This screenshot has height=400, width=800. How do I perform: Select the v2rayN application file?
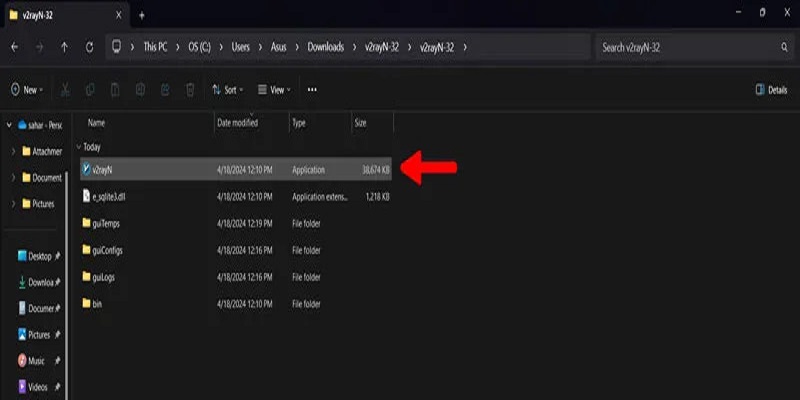[x=236, y=169]
